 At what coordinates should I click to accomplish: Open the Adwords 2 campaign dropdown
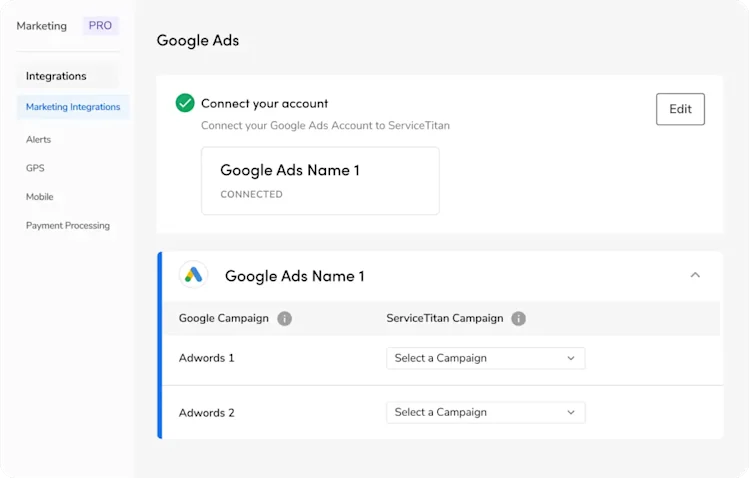pyautogui.click(x=485, y=412)
